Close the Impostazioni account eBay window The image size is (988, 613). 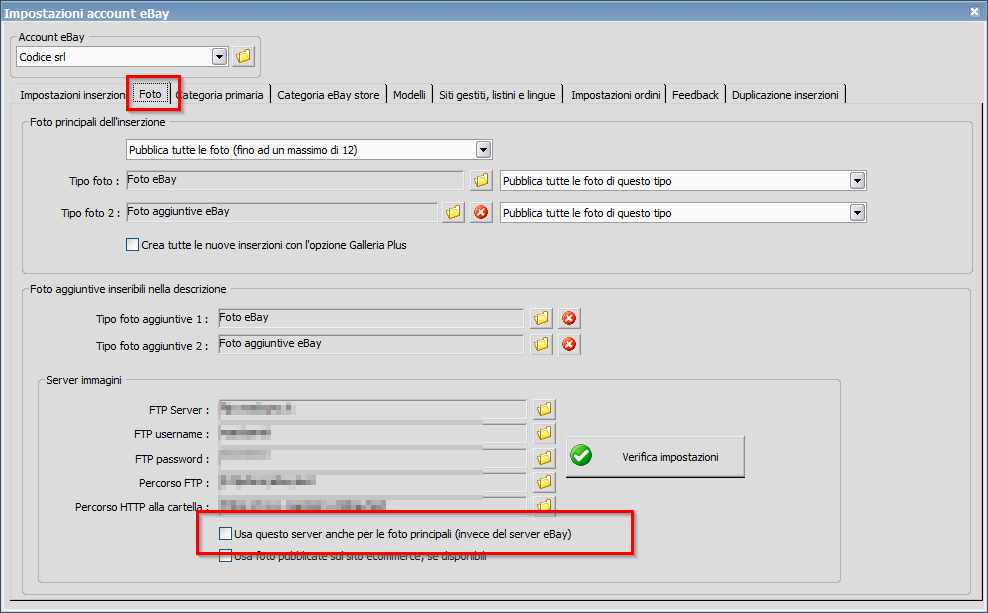click(974, 12)
